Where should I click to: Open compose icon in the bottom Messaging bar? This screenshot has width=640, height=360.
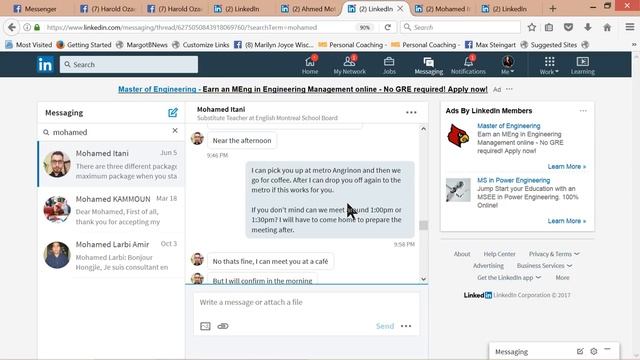580,351
